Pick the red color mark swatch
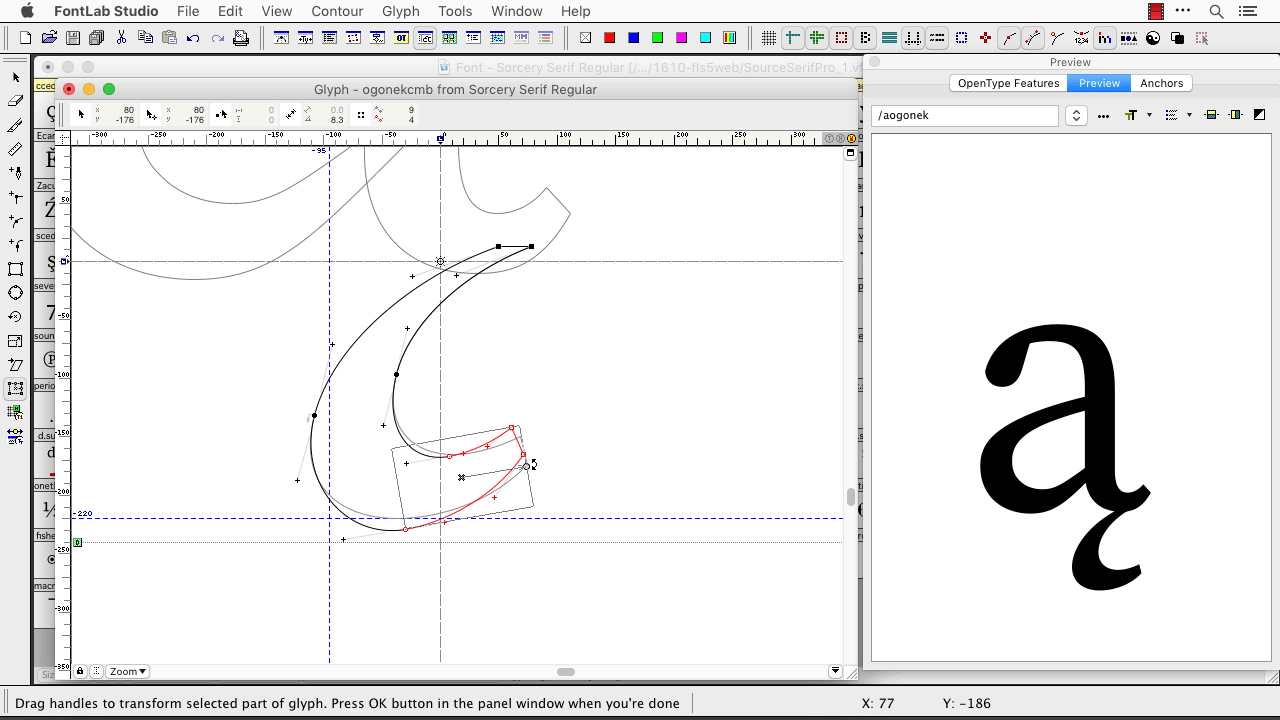This screenshot has width=1280, height=720. point(609,38)
